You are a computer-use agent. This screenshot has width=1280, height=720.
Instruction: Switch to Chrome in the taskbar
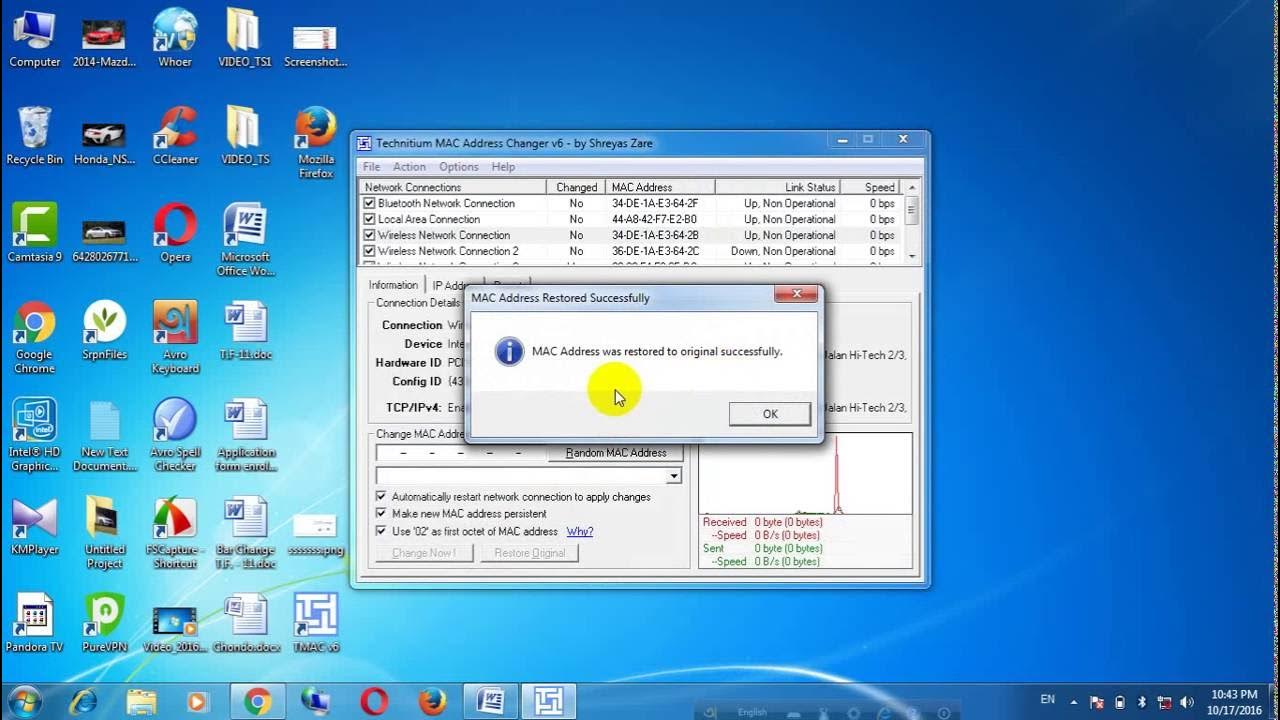(x=257, y=702)
